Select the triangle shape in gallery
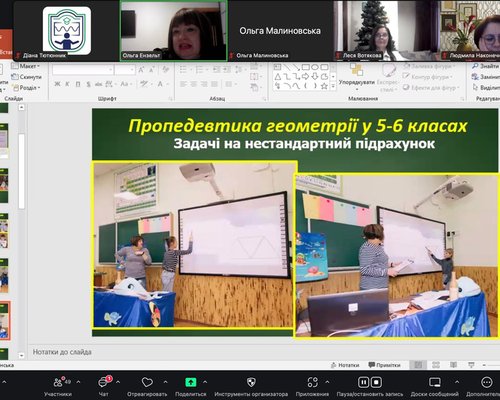Image resolution: width=500 pixels, height=400 pixels. [x=277, y=77]
